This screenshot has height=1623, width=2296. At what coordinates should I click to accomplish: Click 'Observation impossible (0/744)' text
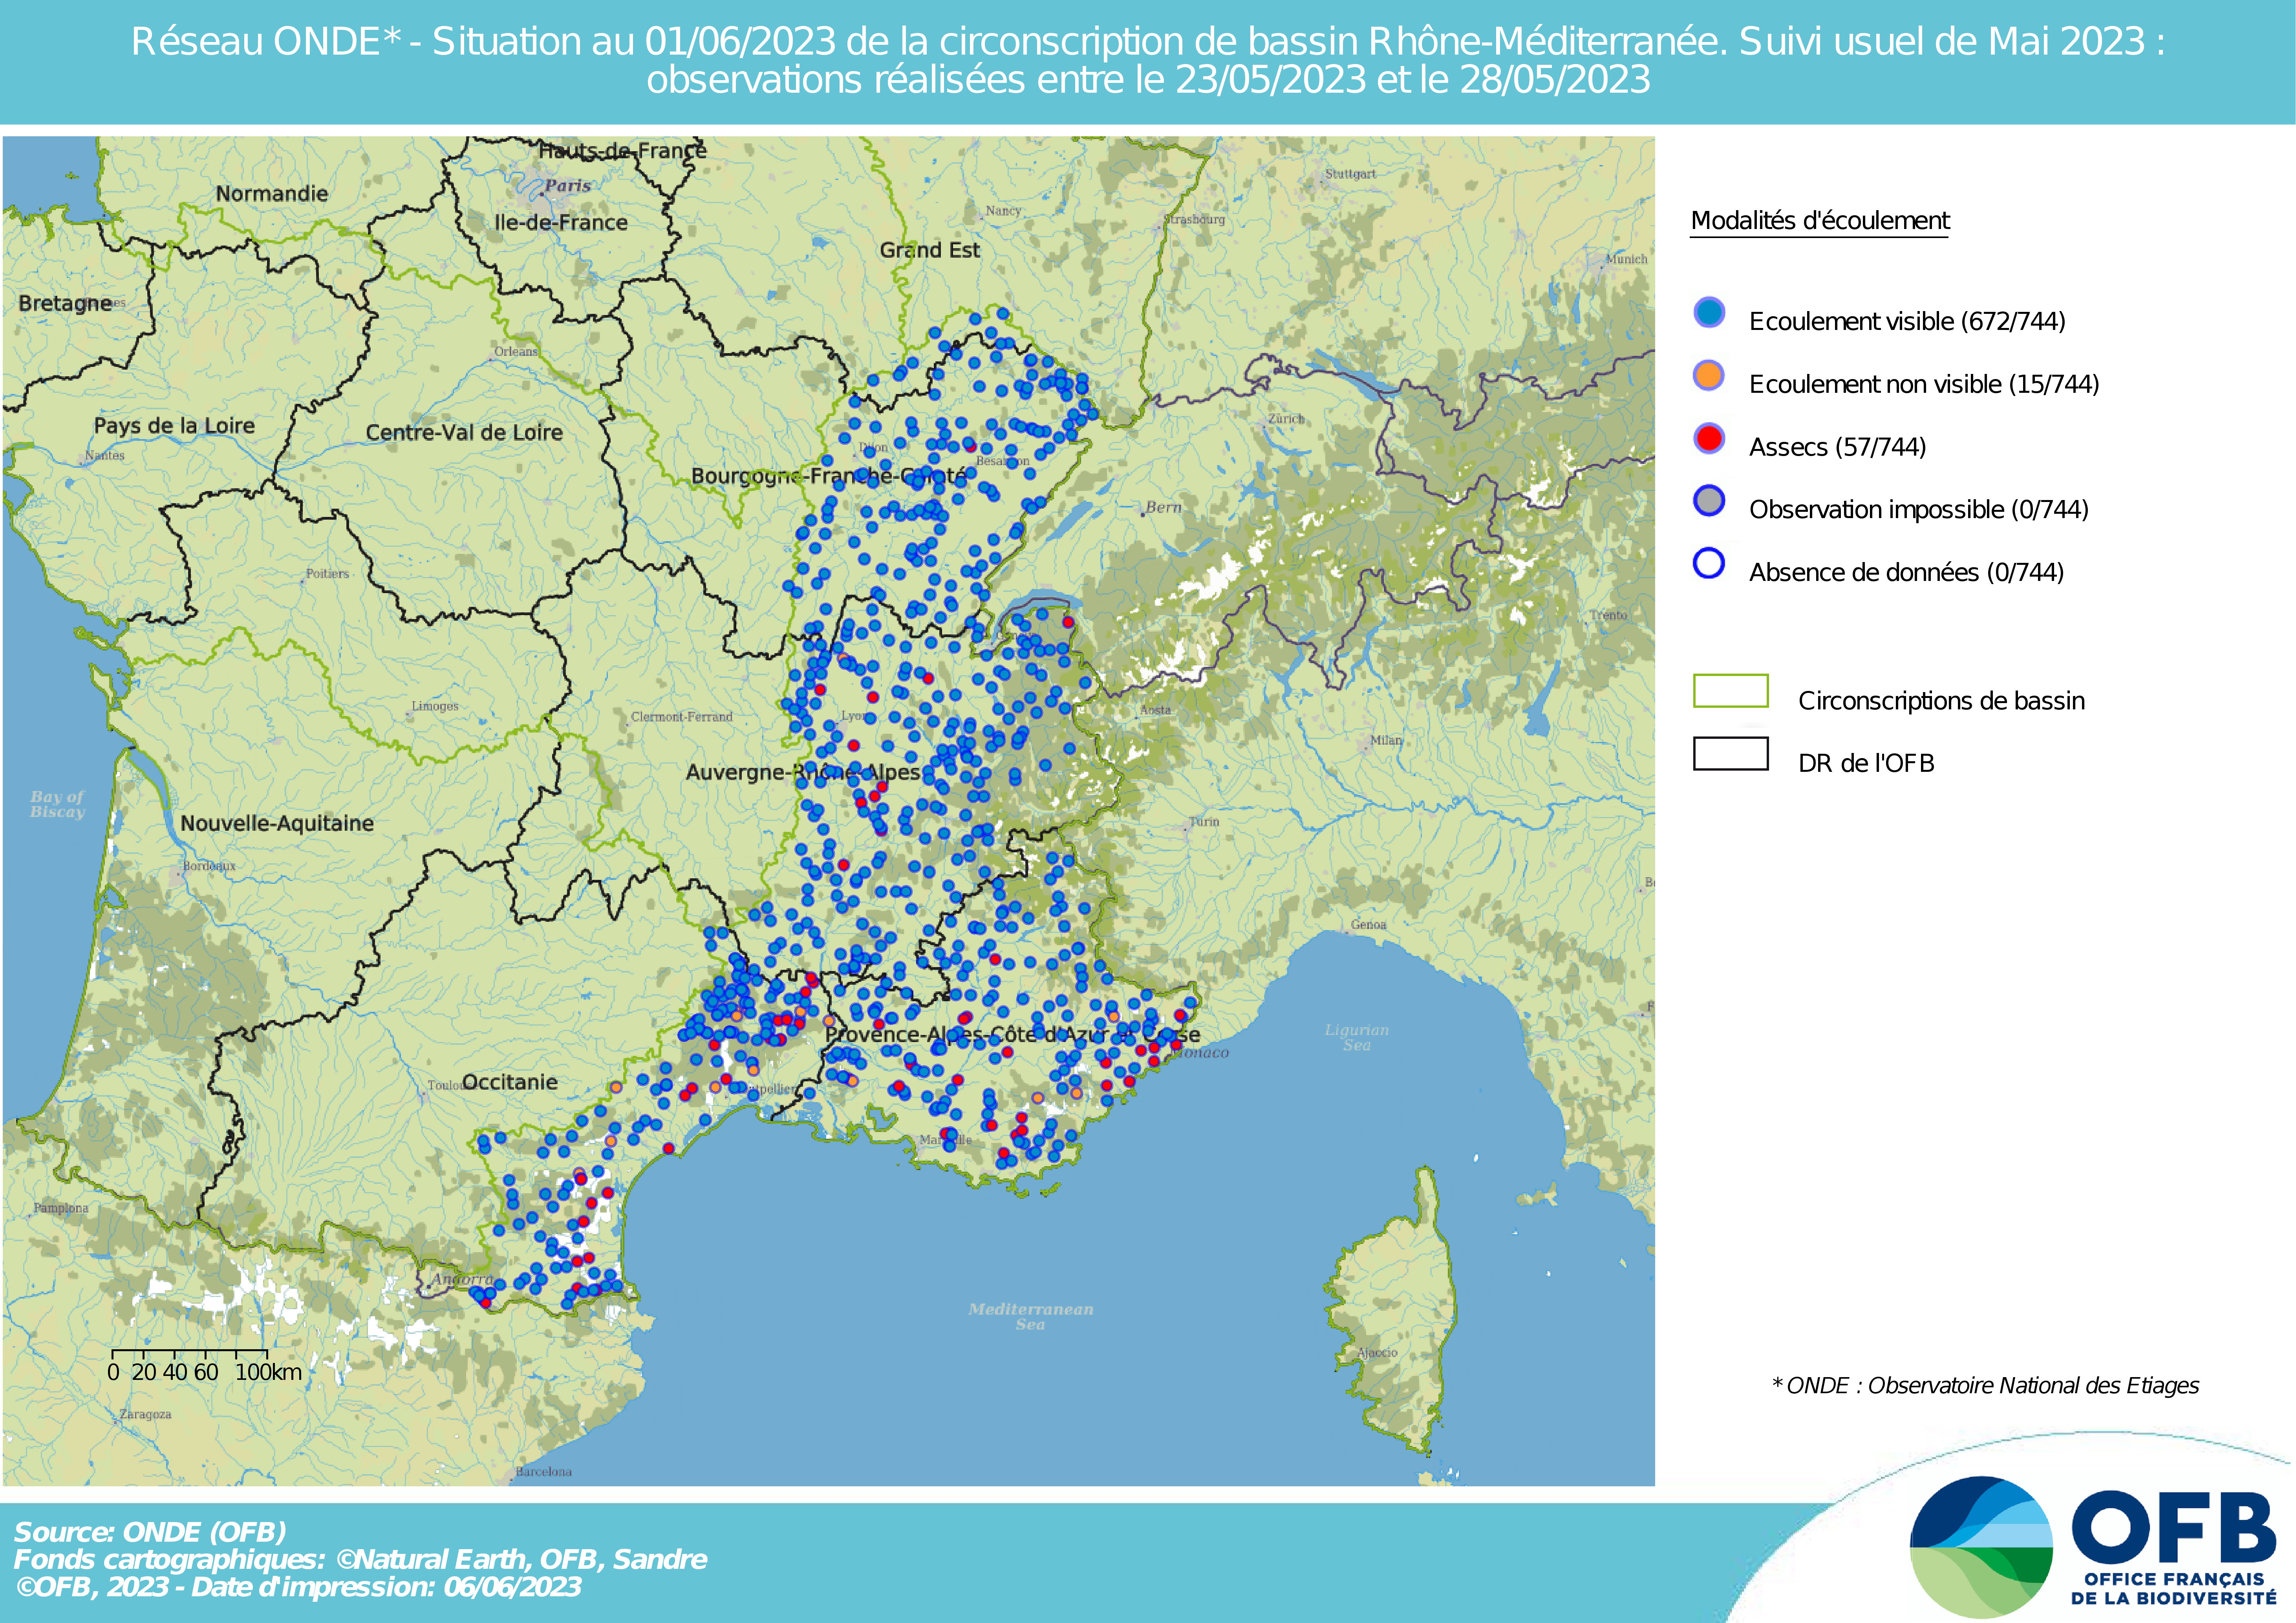click(1919, 510)
